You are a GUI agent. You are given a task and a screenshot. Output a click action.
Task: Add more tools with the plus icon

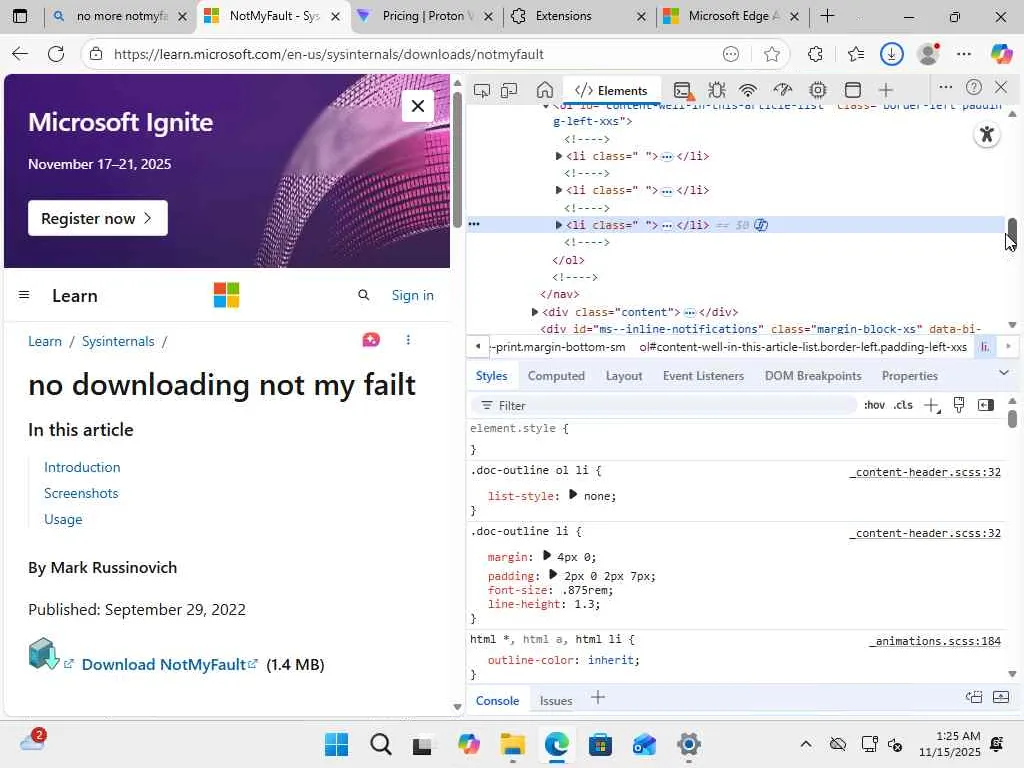pos(886,90)
